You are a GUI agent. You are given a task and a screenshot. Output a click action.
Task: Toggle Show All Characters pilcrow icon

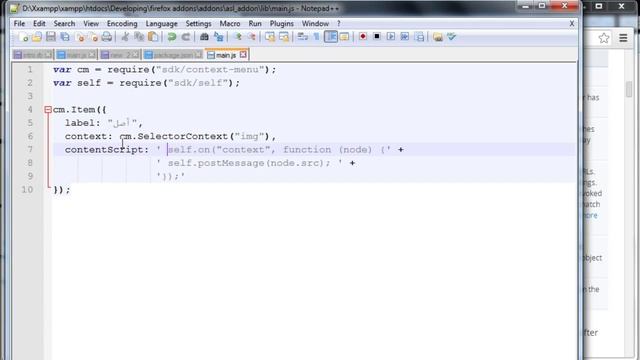(x=316, y=37)
